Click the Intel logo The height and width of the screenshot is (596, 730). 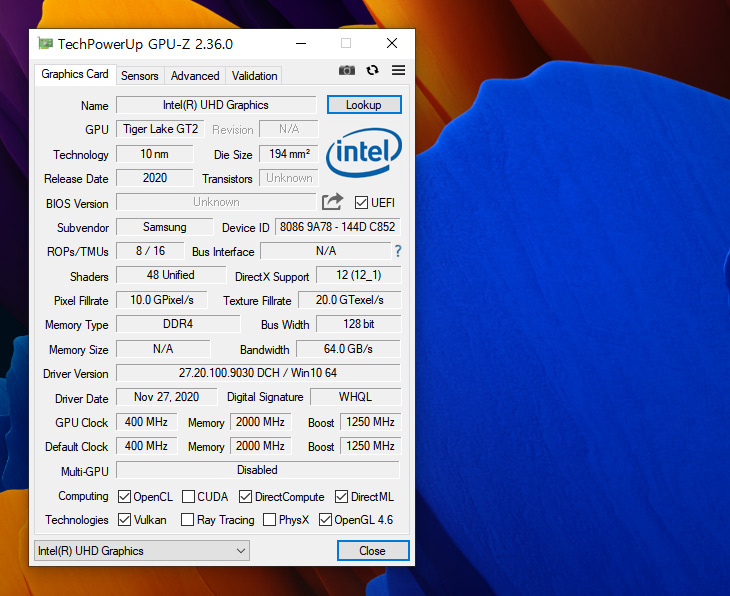coord(363,152)
